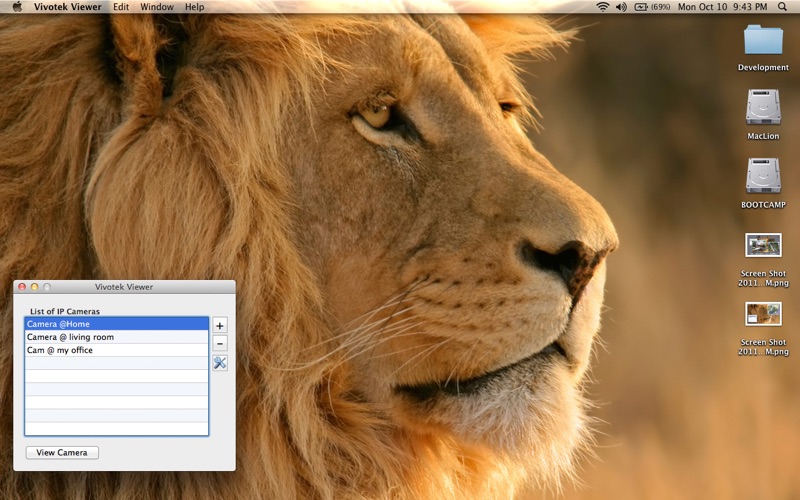
Task: Open Spotlight search magnifier icon
Action: point(782,7)
